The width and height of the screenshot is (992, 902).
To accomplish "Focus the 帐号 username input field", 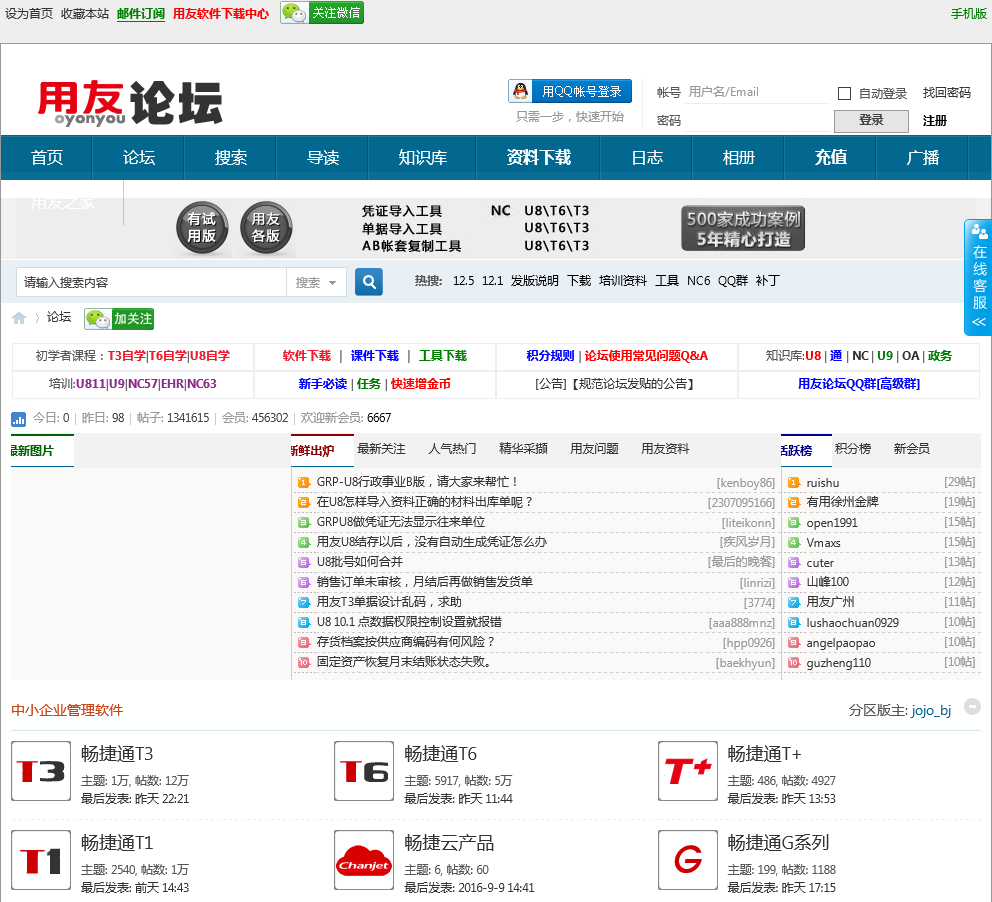I will (x=757, y=92).
